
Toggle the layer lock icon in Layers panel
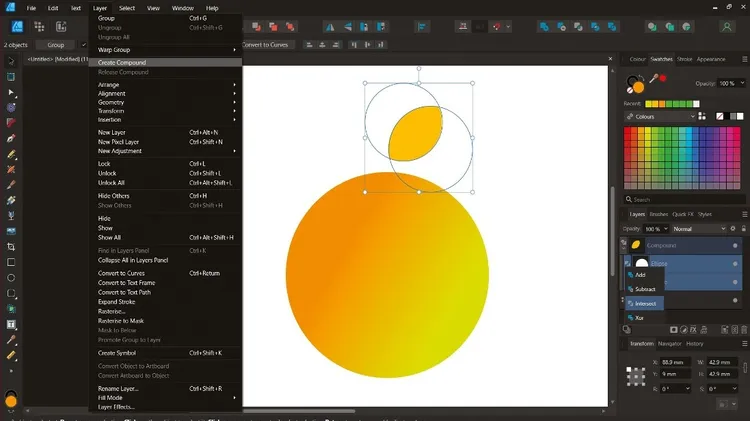(744, 229)
